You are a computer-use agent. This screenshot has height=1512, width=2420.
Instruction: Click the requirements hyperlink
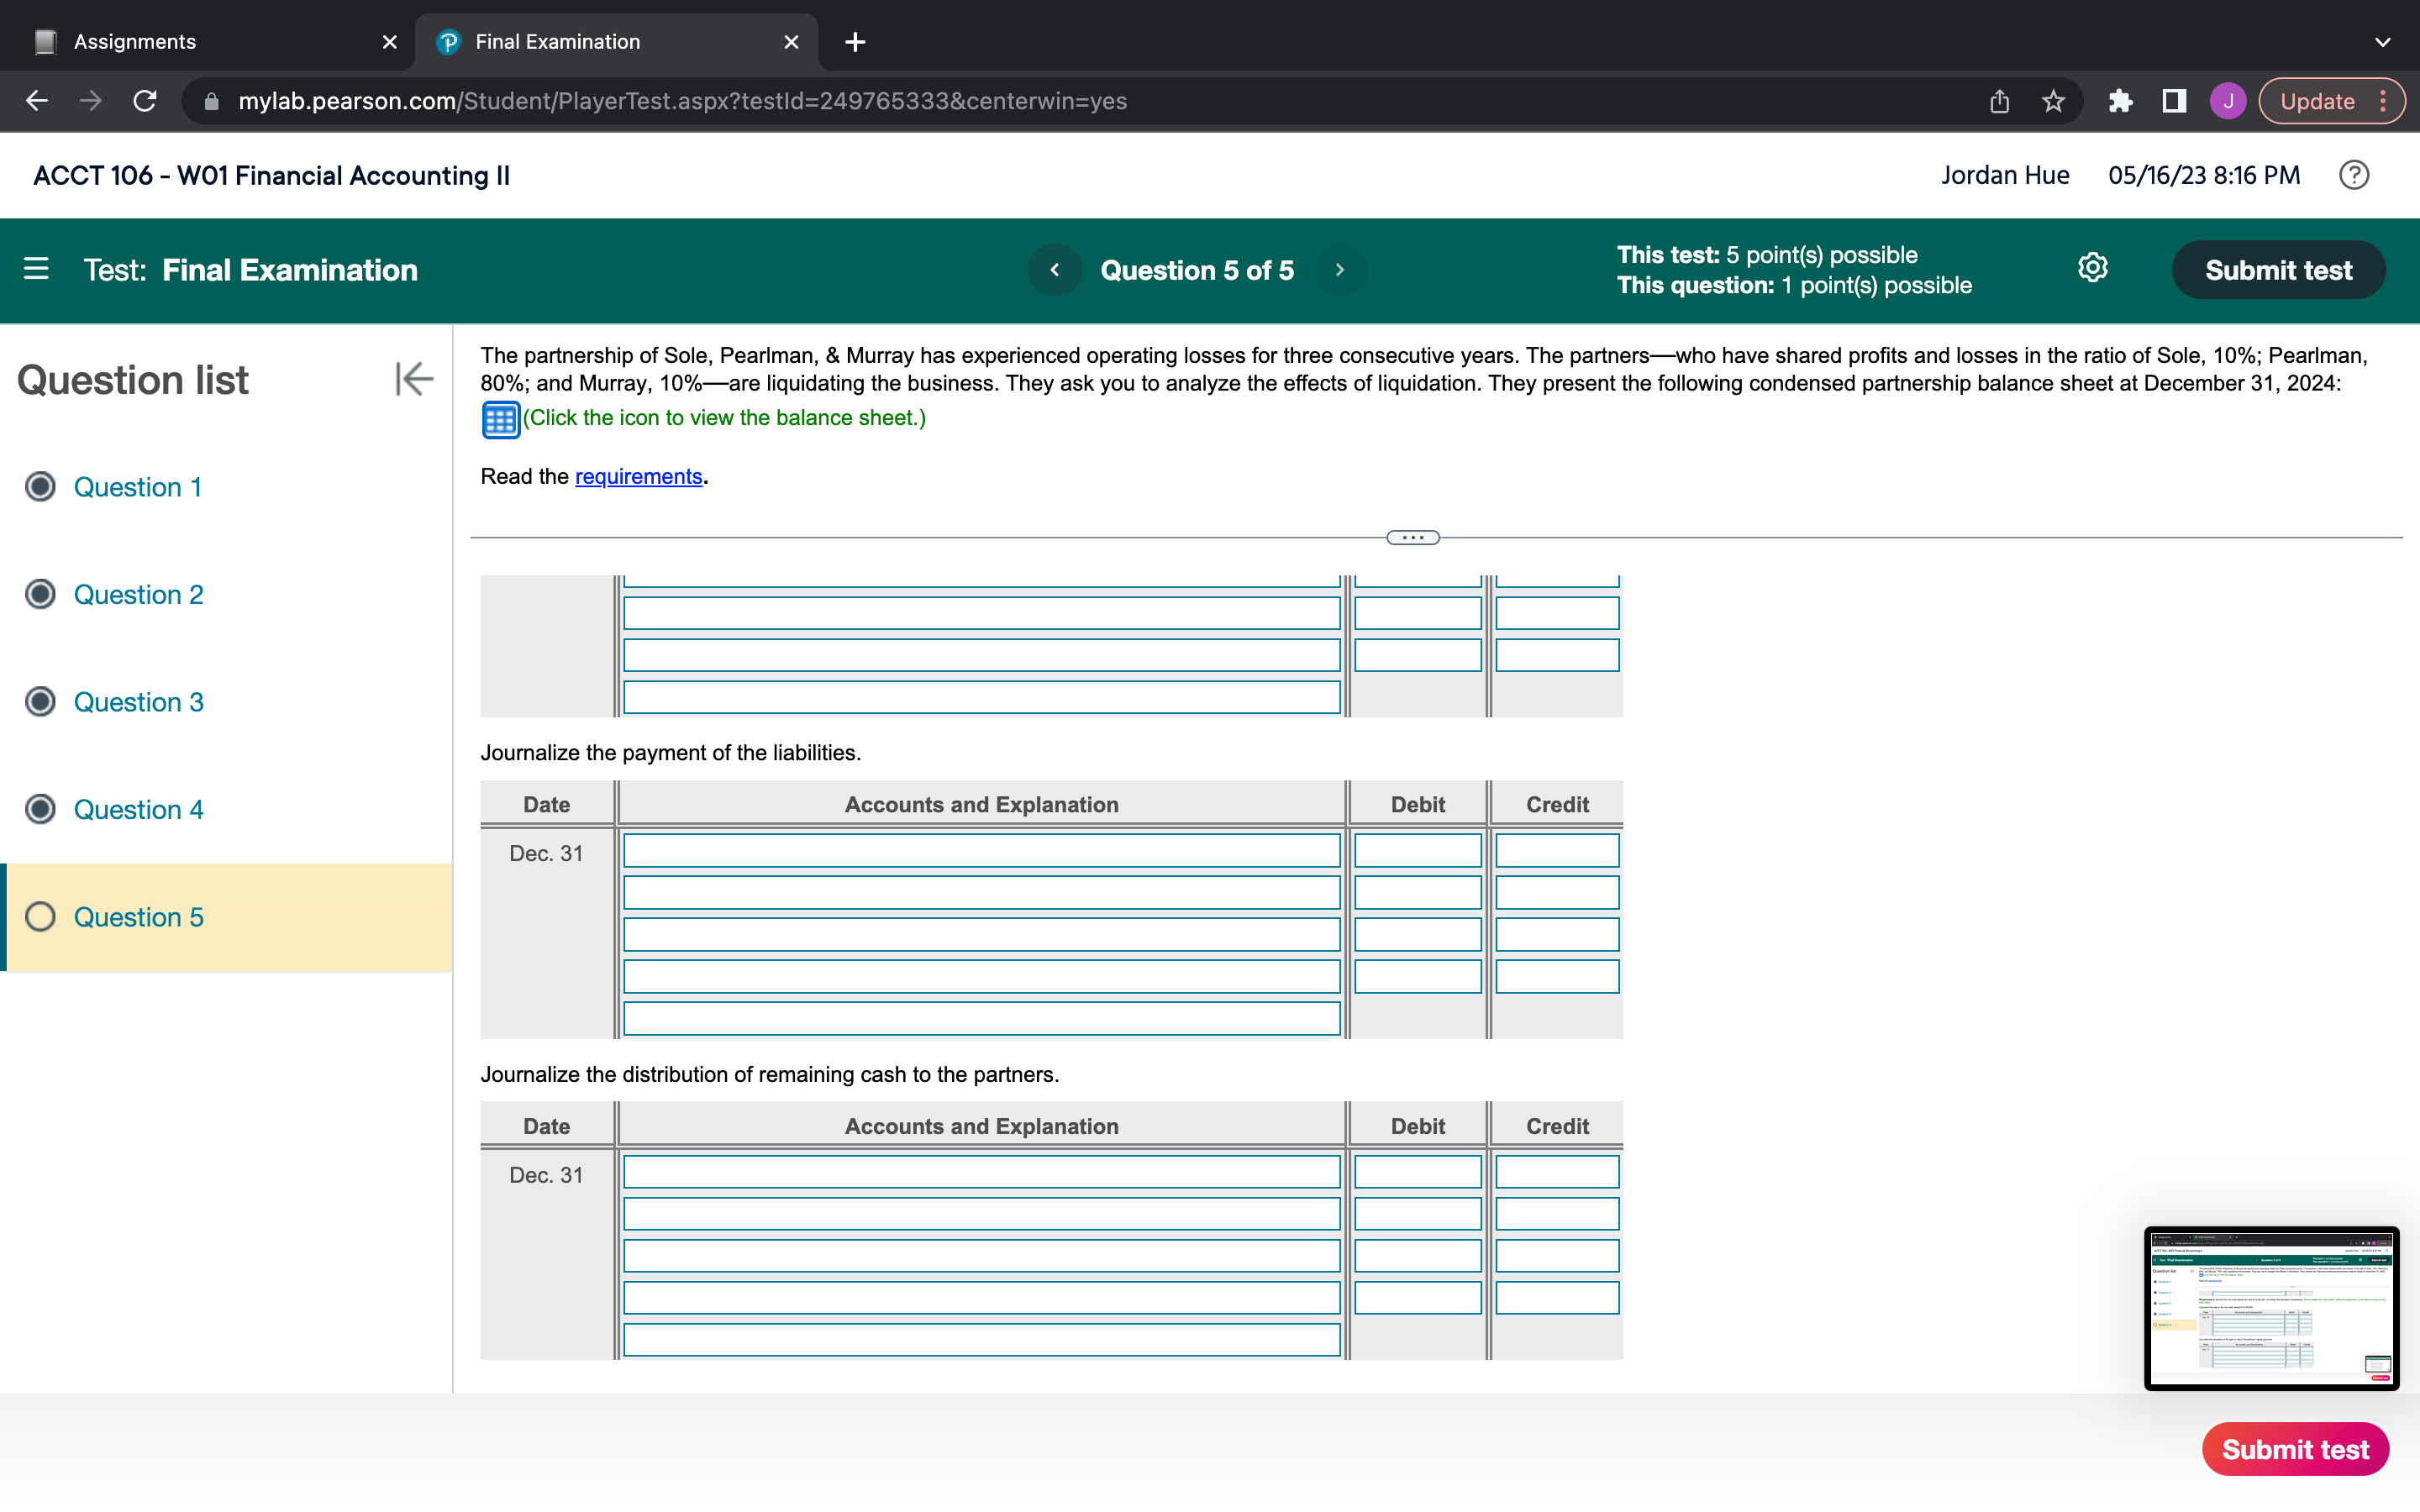(636, 475)
